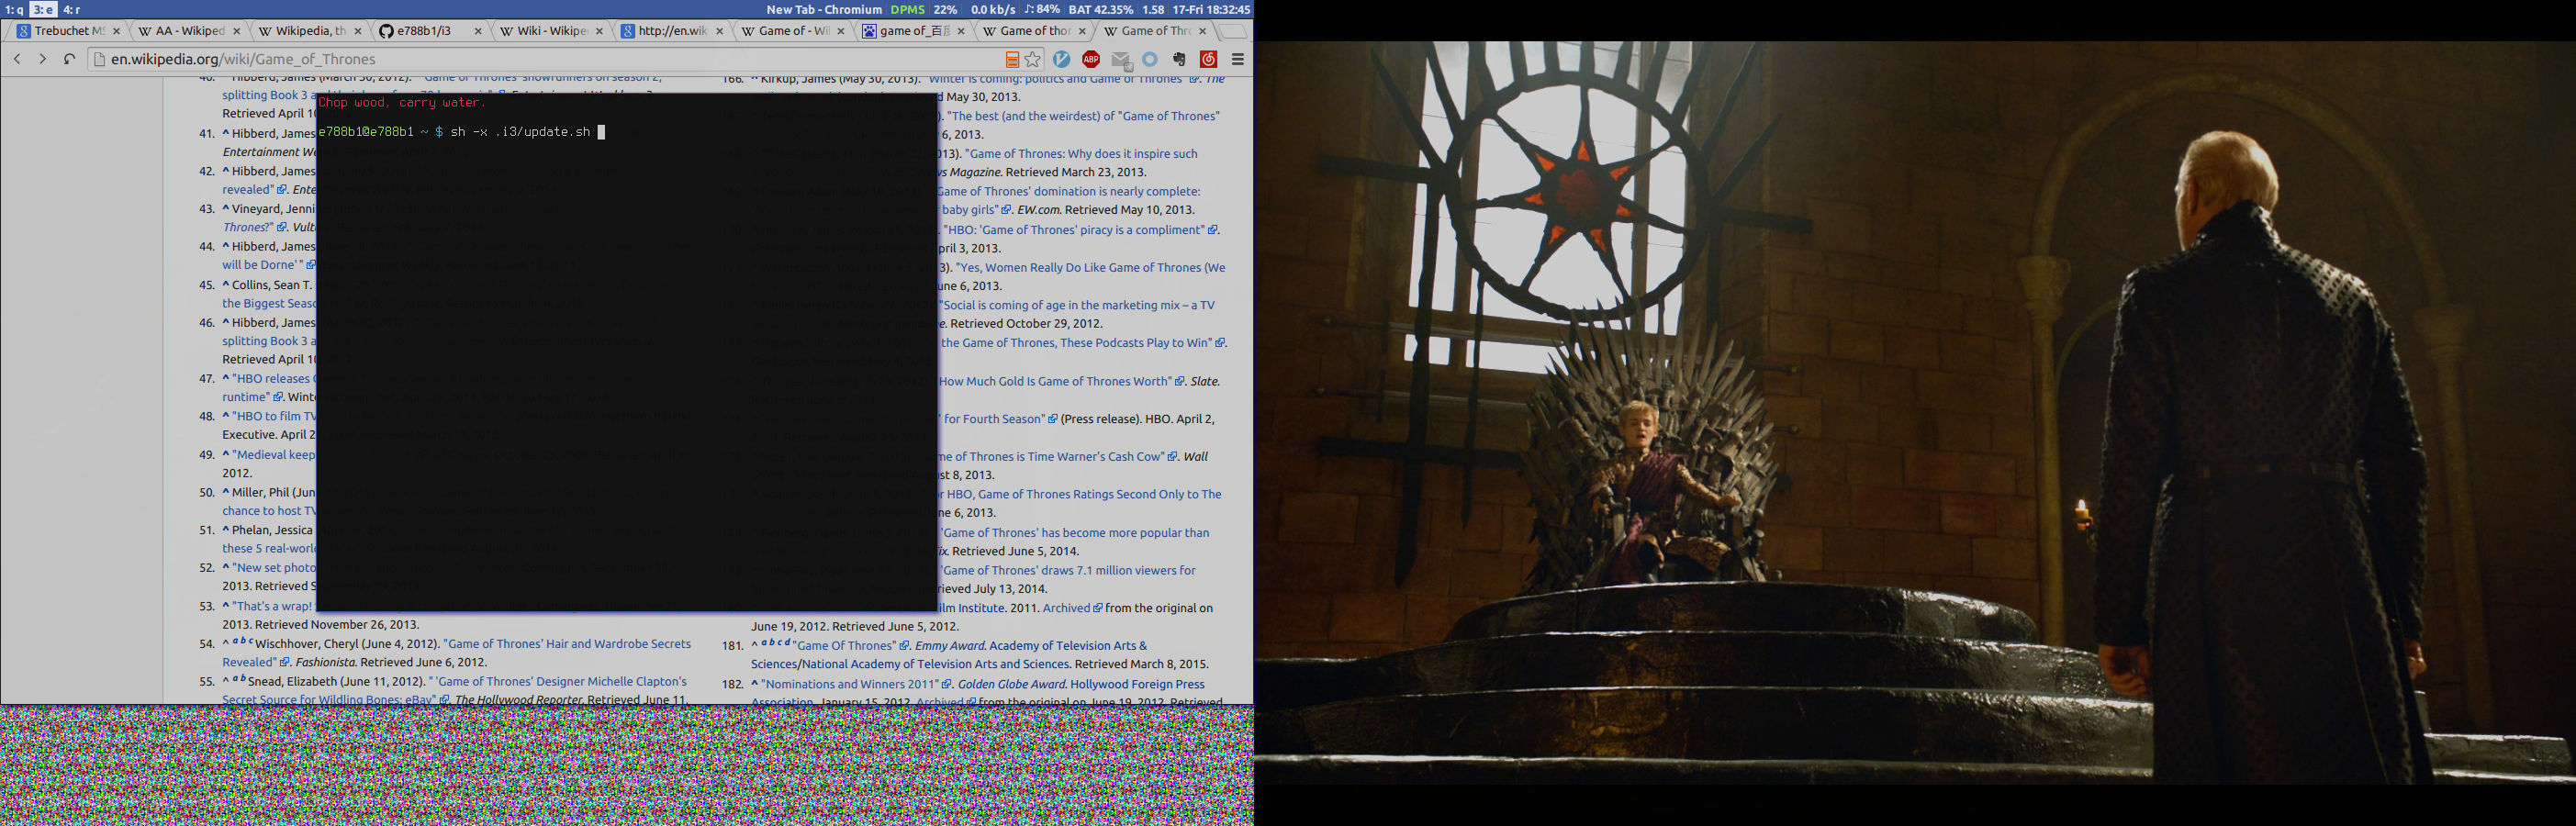This screenshot has height=826, width=2576.
Task: Open the Chromium hamburger menu
Action: tap(1237, 59)
